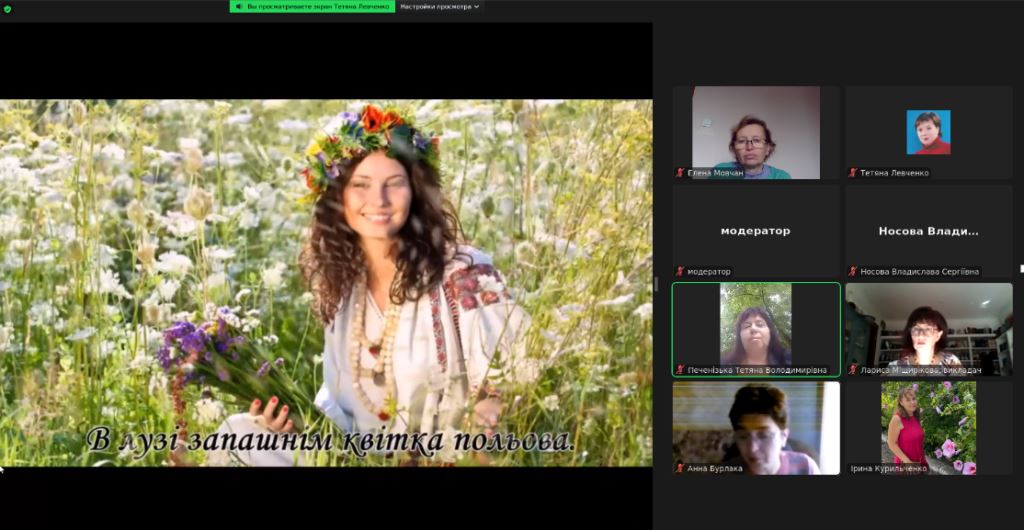Select Ірина Курильченко video tile
1024x530 pixels.
[x=929, y=428]
